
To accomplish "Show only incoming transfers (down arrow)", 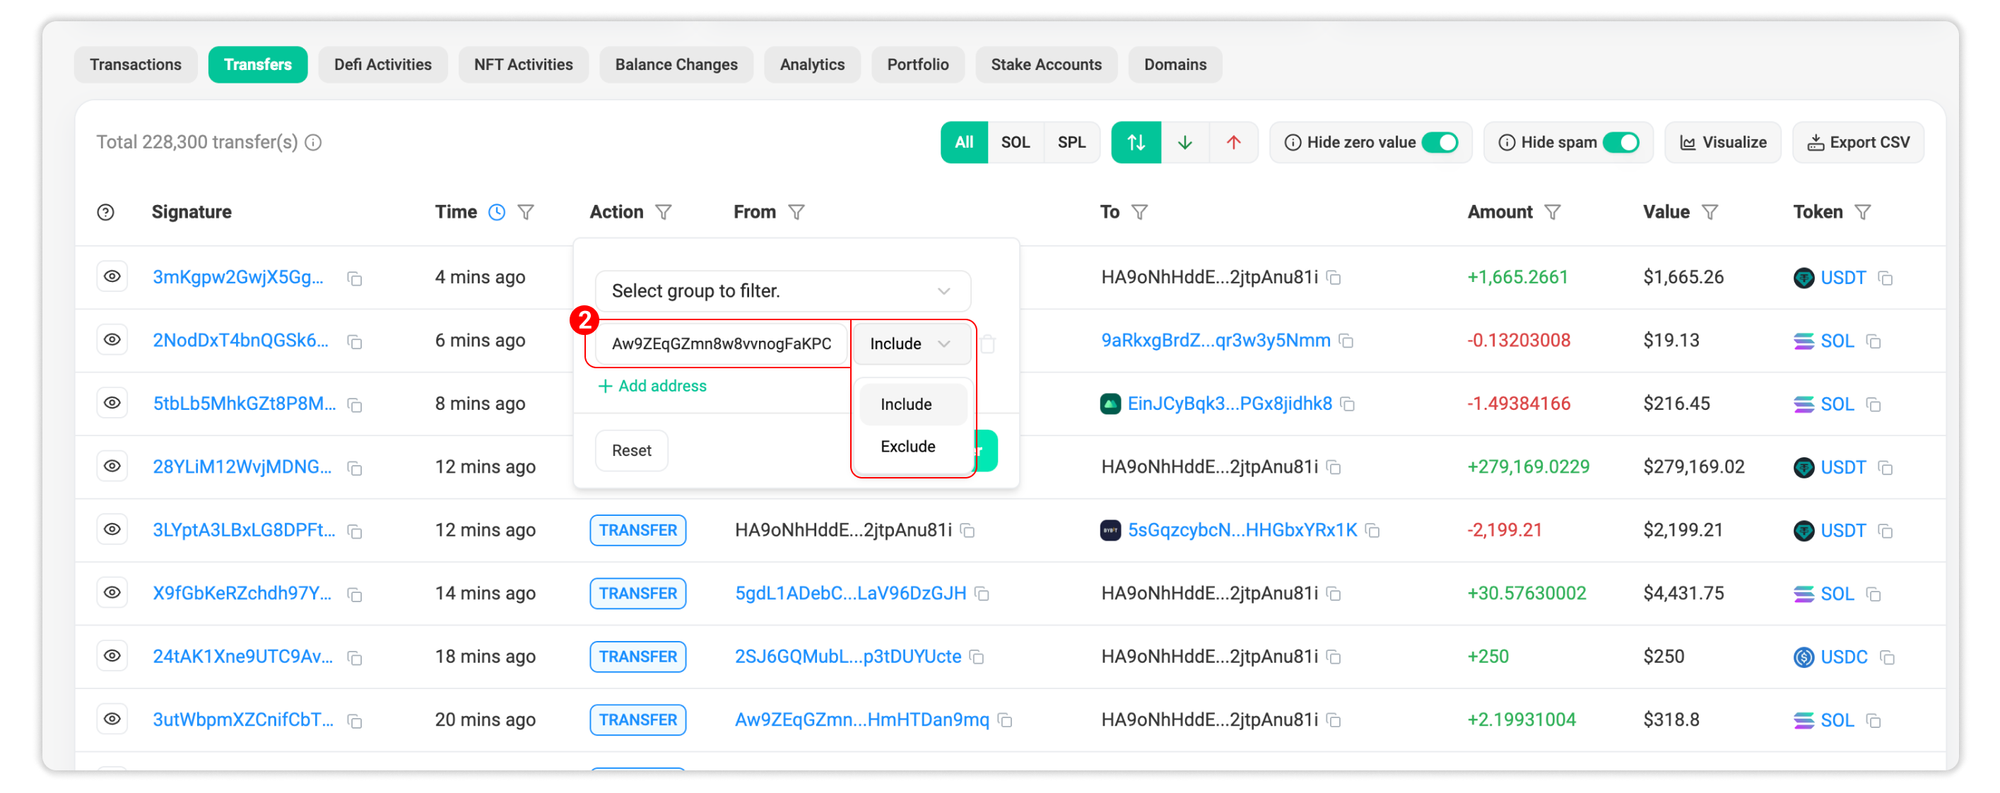I will click(1185, 142).
